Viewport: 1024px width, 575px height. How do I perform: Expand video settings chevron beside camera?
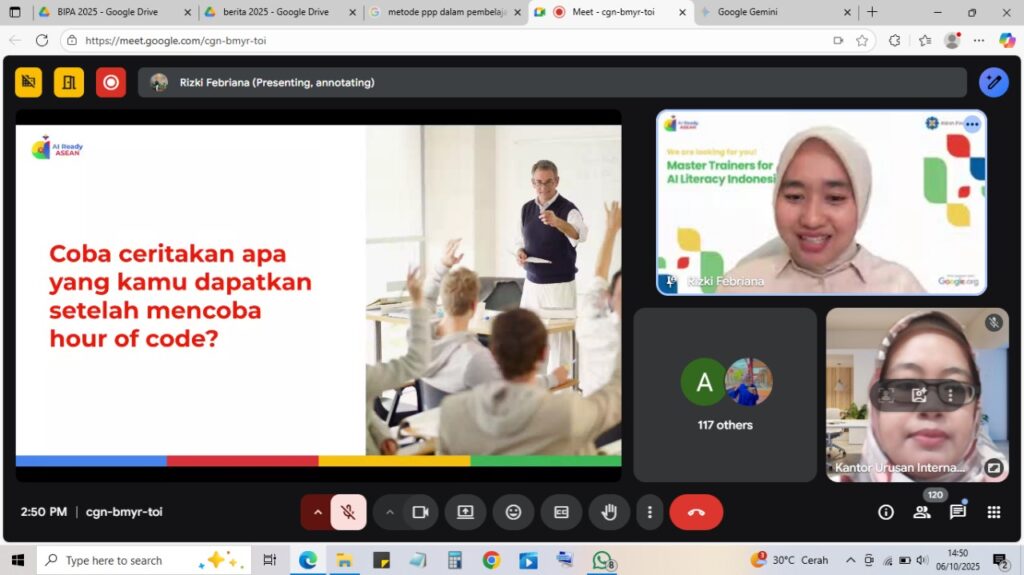point(390,512)
